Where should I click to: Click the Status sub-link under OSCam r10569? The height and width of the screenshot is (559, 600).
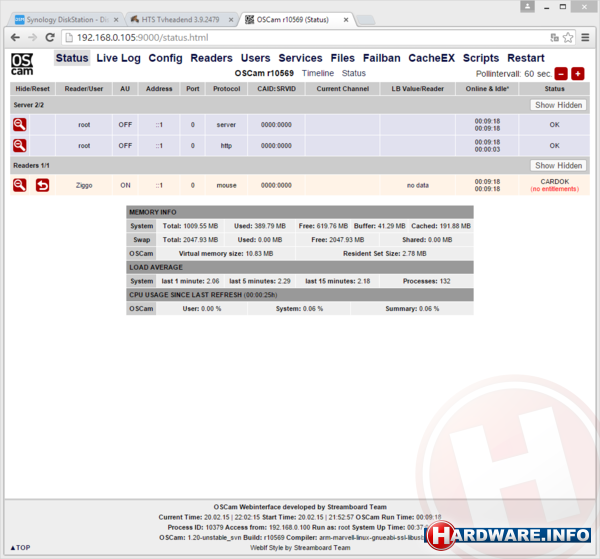tap(354, 73)
